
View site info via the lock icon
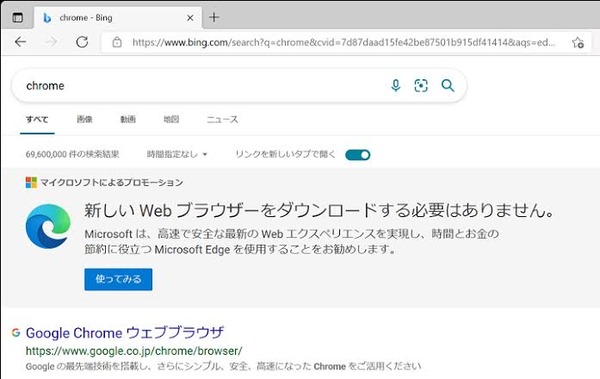click(117, 42)
